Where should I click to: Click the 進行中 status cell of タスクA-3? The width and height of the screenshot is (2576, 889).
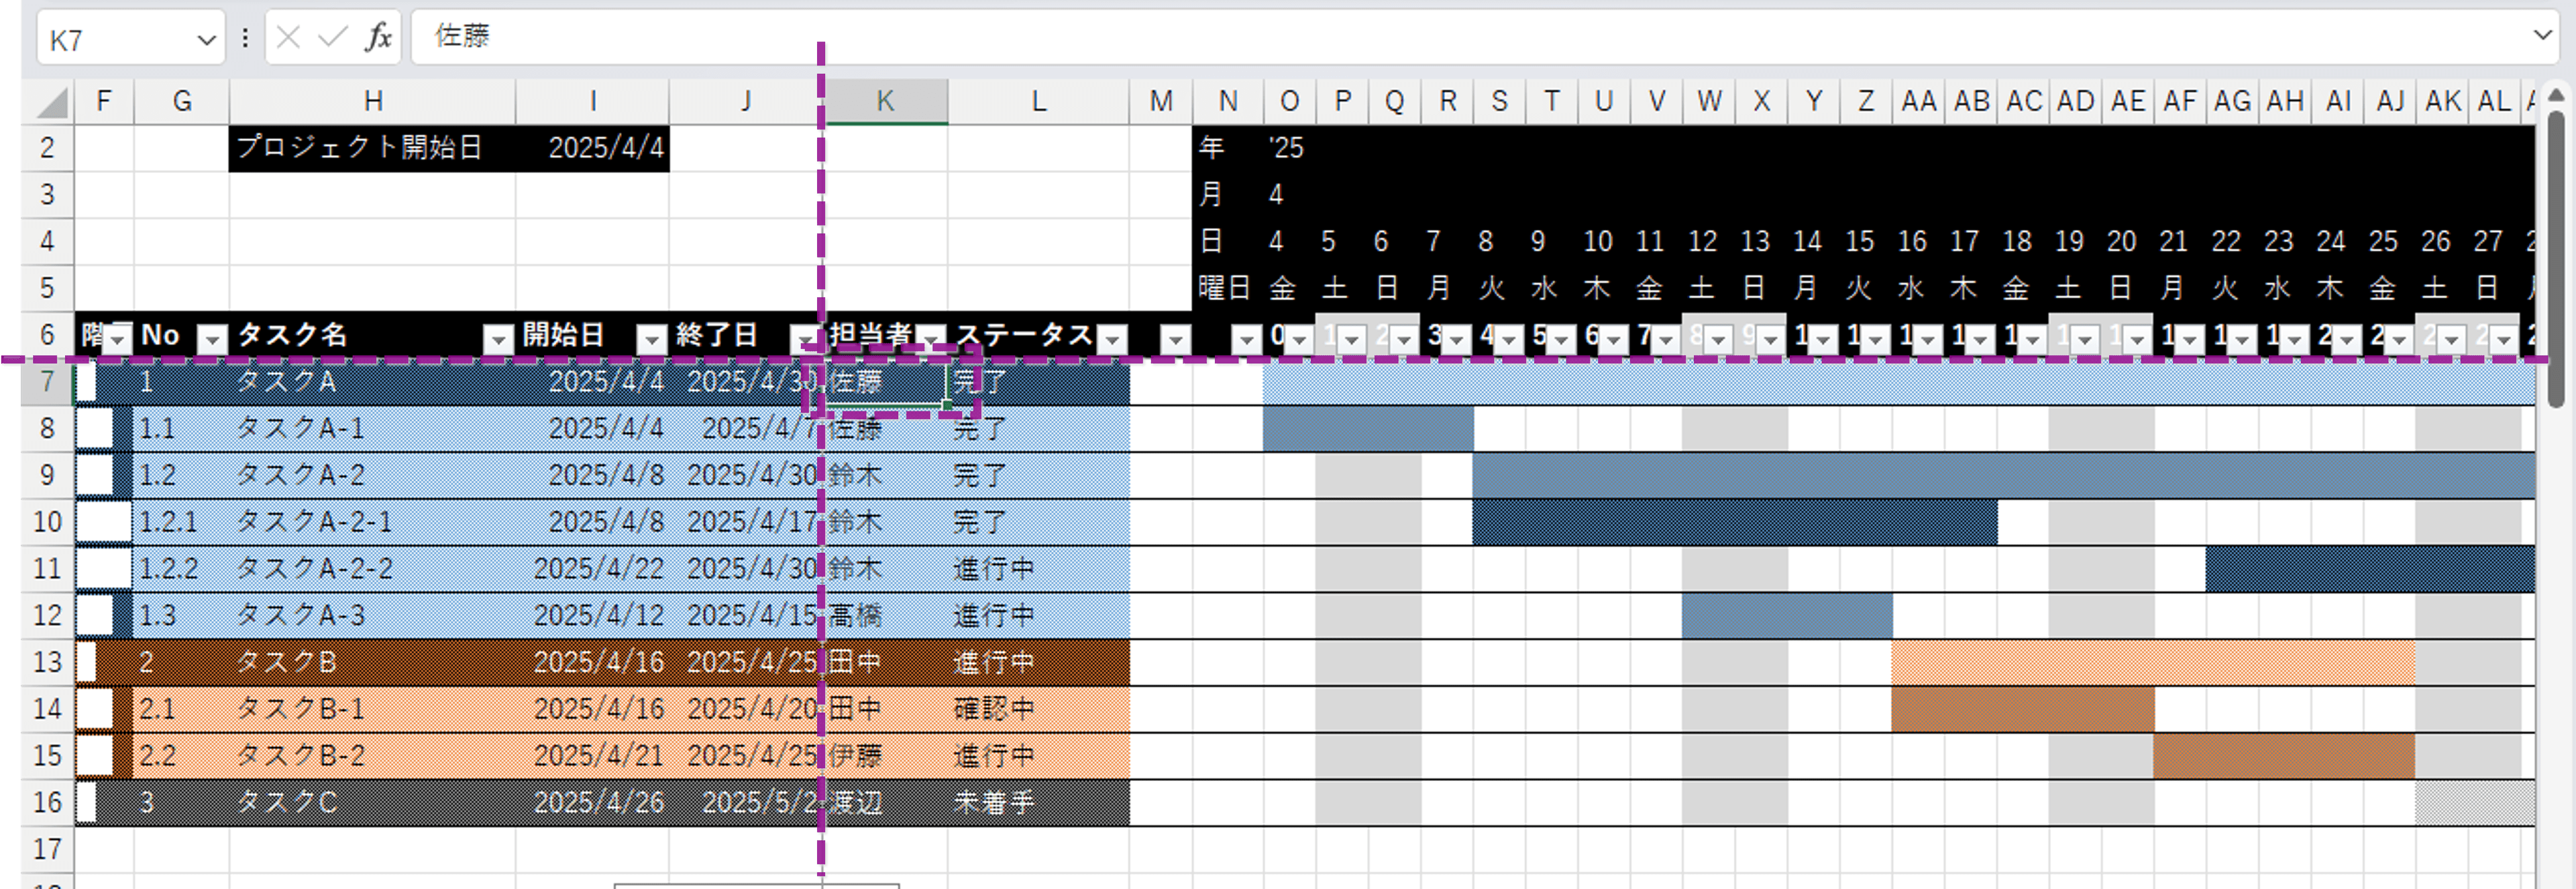(993, 615)
